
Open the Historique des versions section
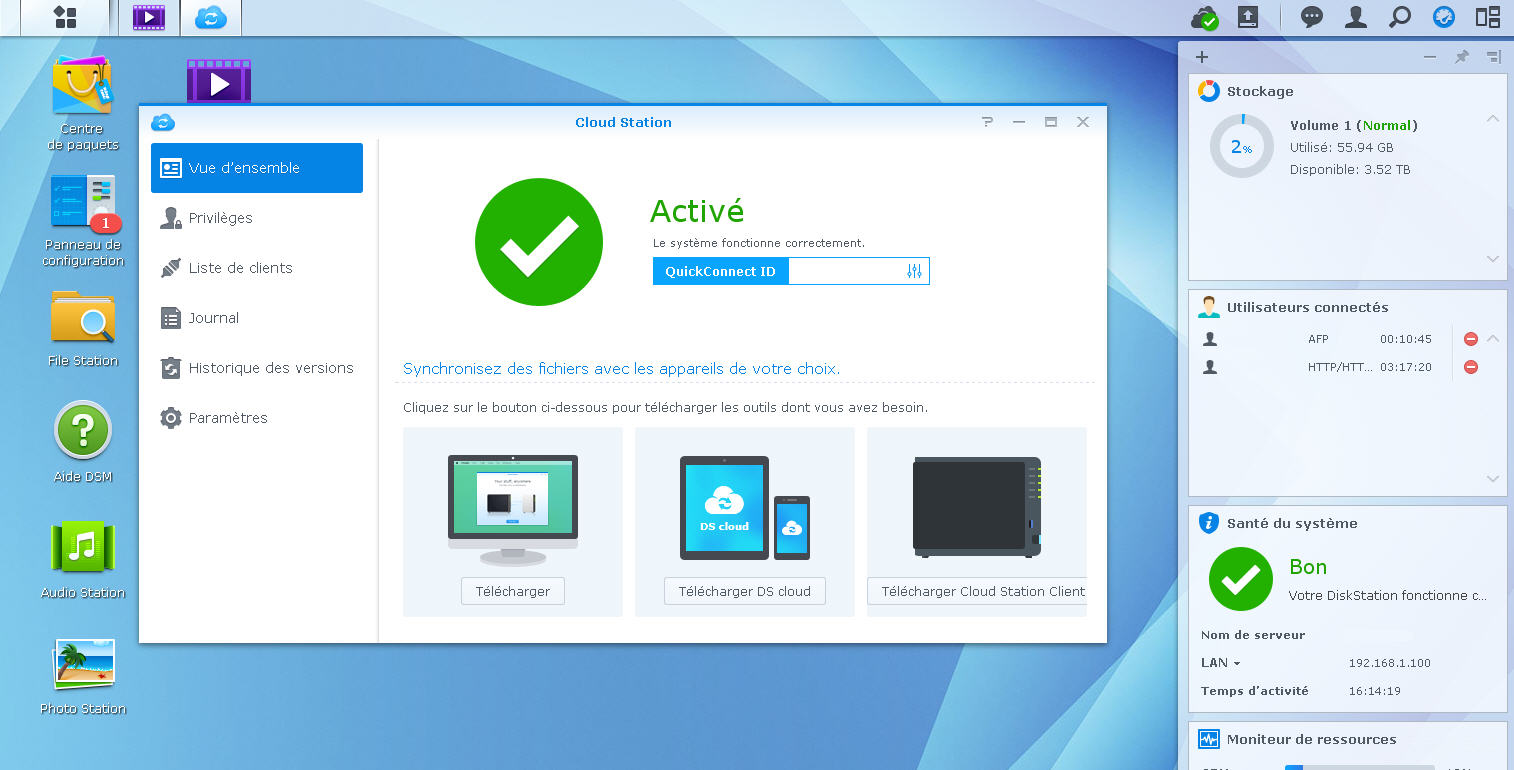click(270, 368)
